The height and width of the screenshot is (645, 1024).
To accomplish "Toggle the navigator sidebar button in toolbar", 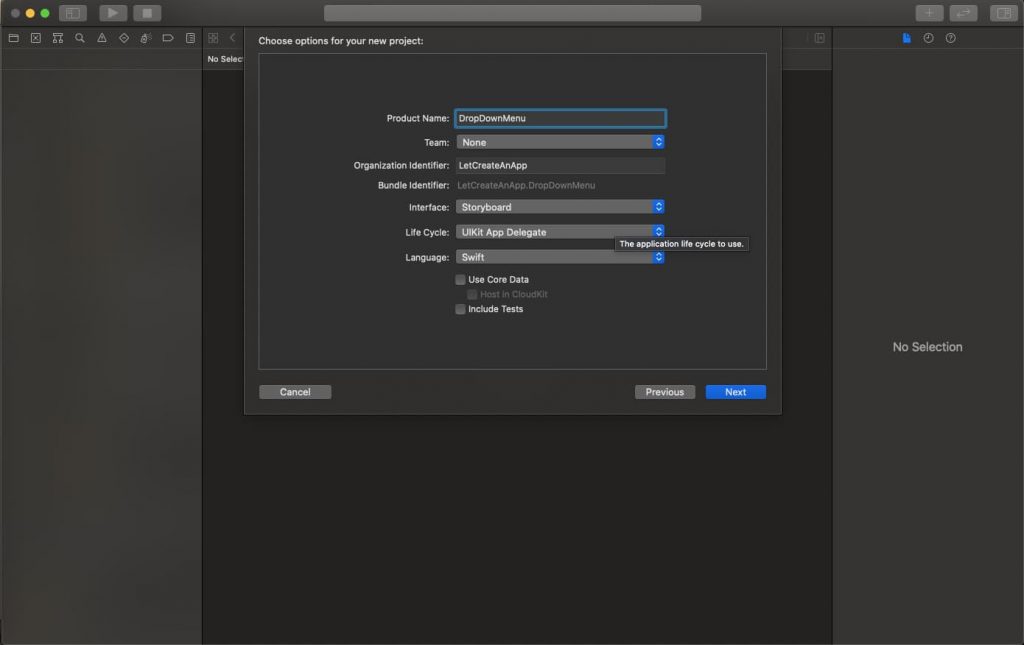I will pyautogui.click(x=72, y=12).
